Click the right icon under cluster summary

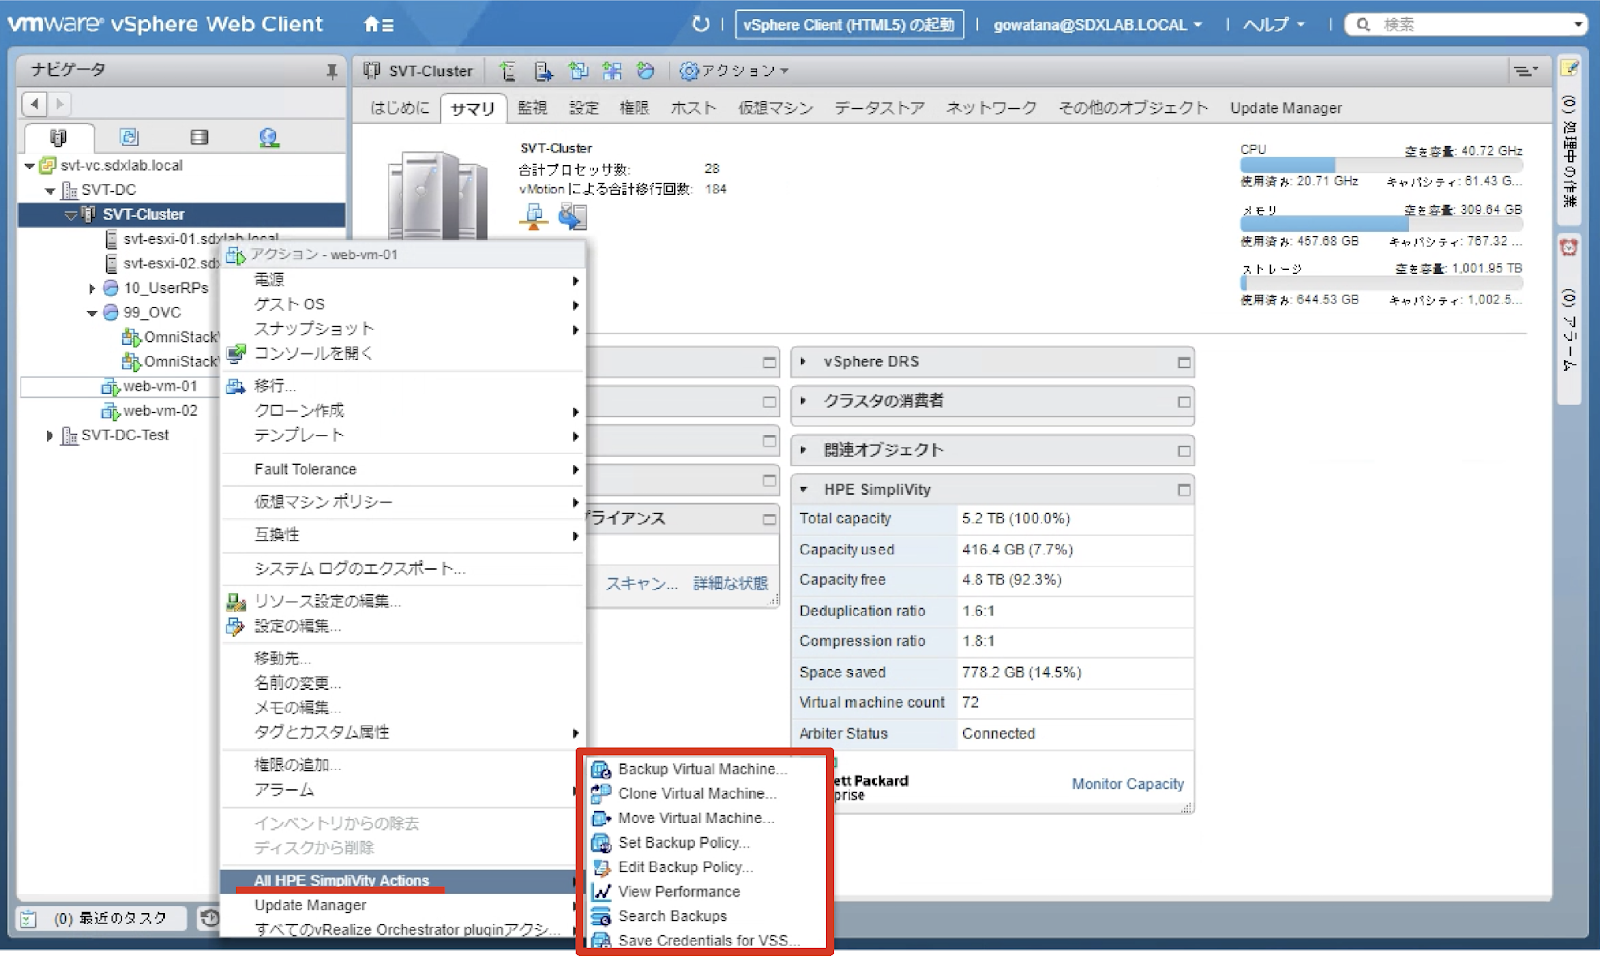[573, 216]
